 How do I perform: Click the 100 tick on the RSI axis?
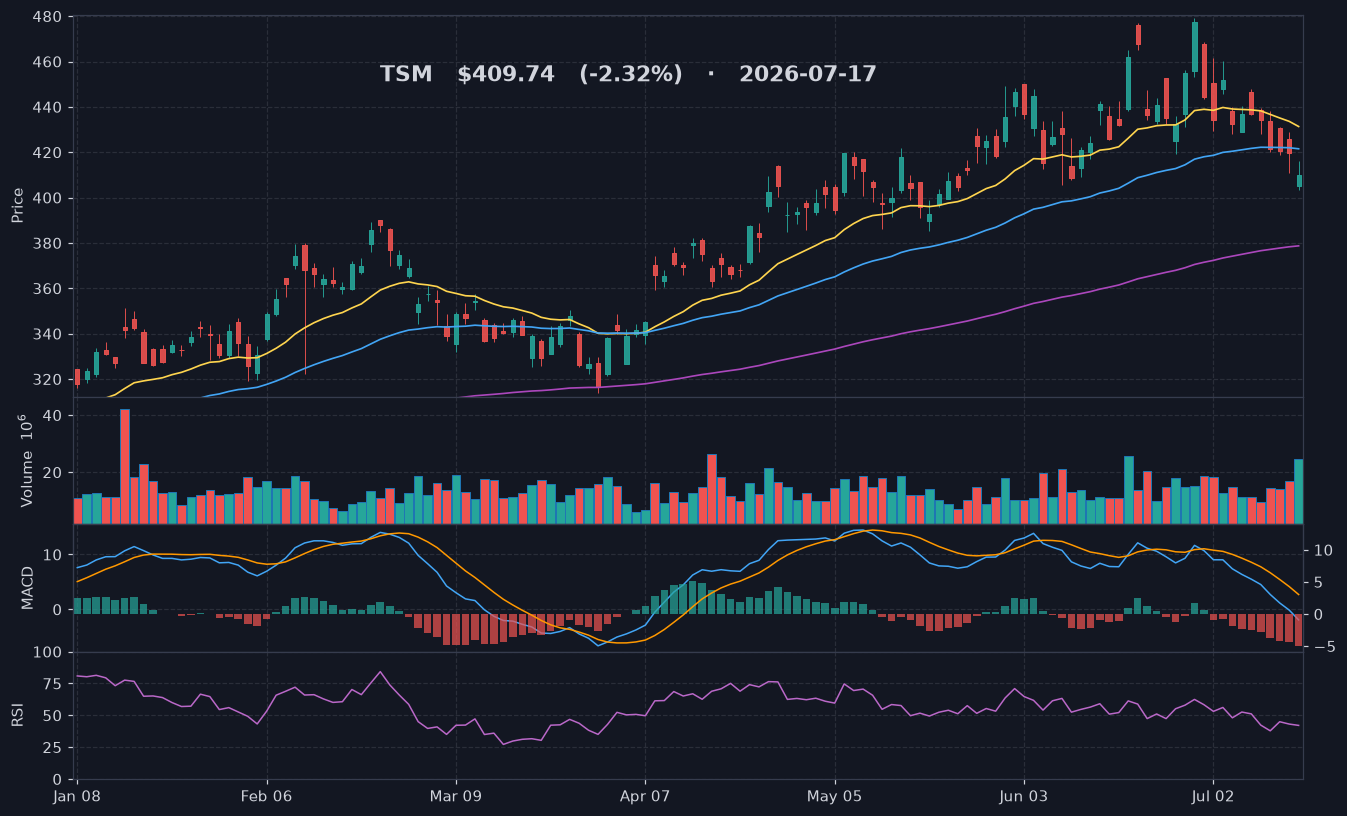click(x=48, y=652)
